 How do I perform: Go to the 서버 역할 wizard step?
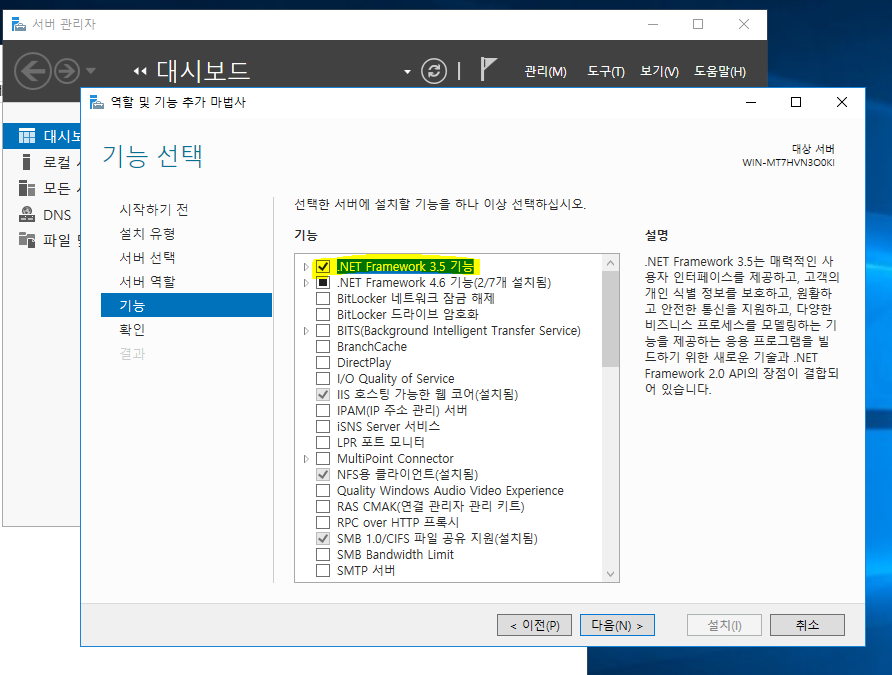[x=147, y=281]
